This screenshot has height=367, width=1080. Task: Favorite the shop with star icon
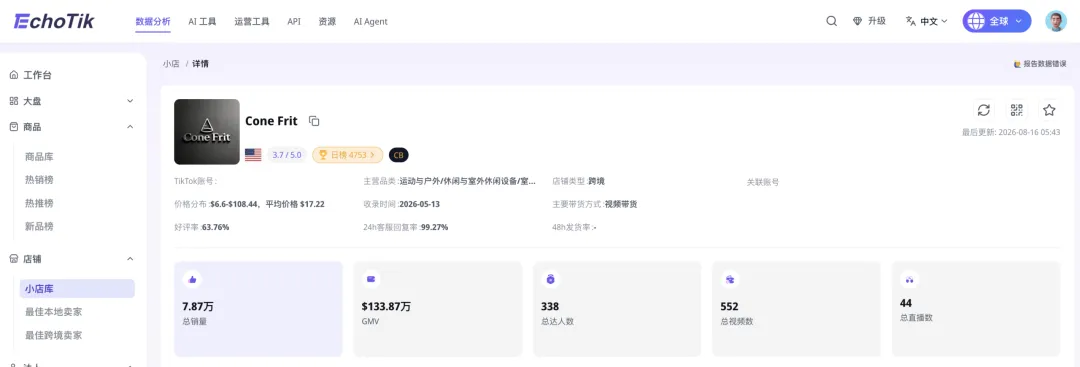1049,110
